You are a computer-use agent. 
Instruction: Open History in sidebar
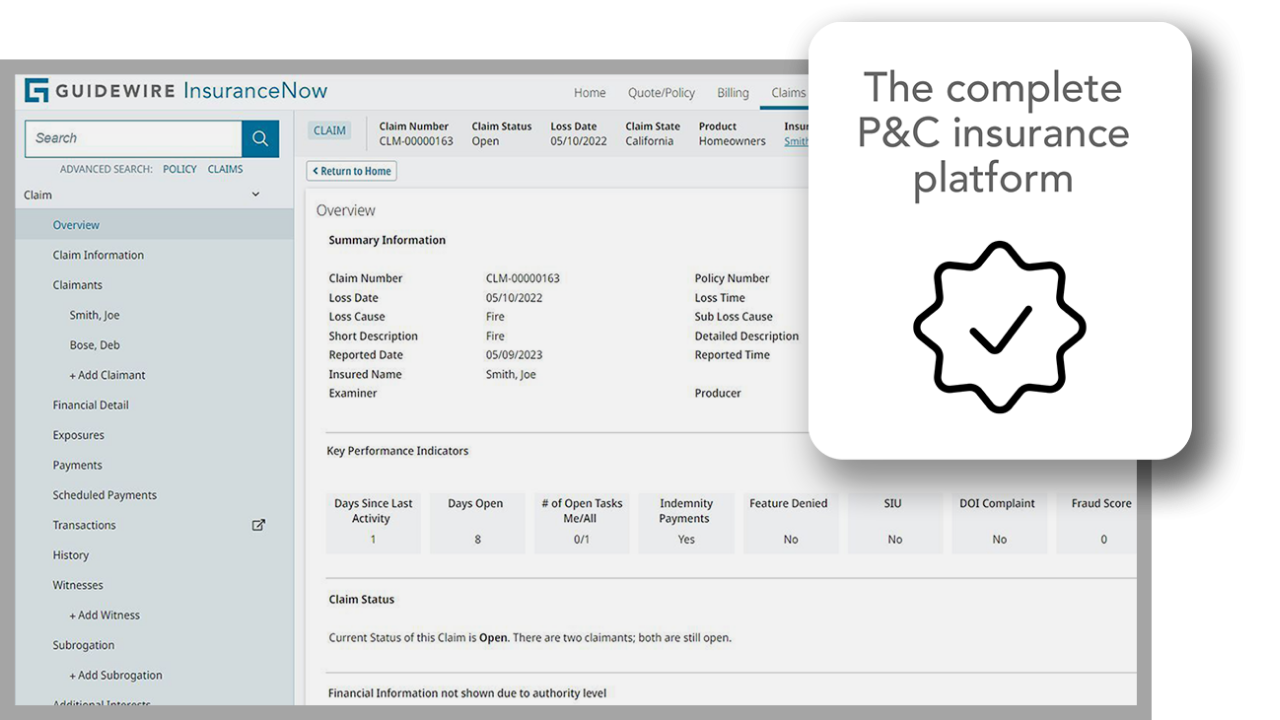pyautogui.click(x=70, y=555)
